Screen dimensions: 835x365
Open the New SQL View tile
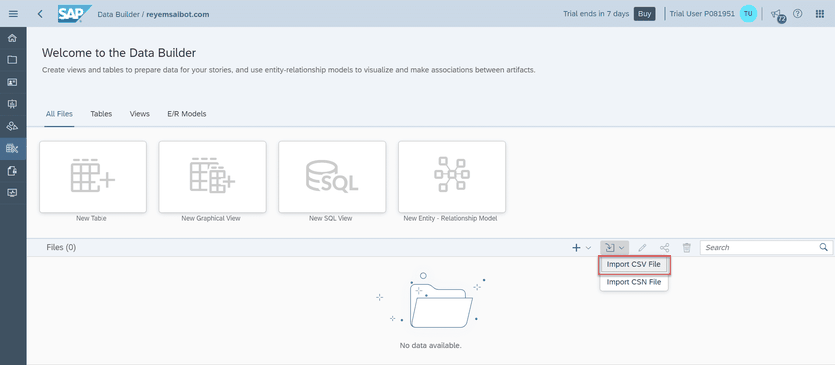[x=332, y=177]
